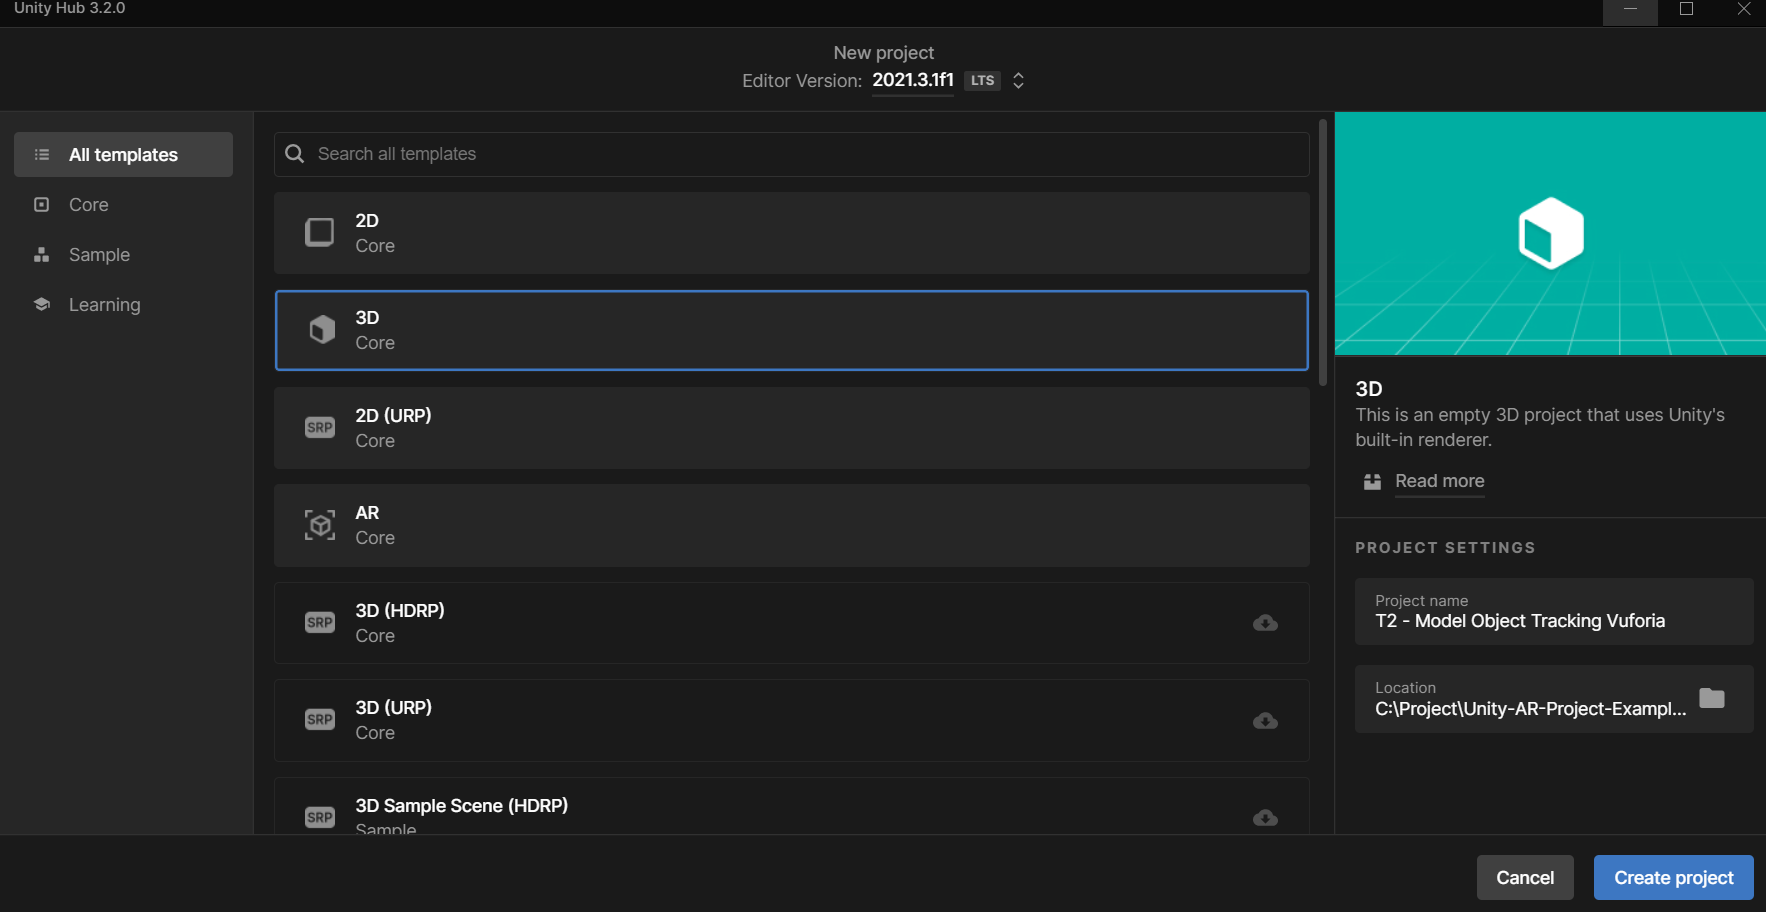Click the Cancel button

1525,877
